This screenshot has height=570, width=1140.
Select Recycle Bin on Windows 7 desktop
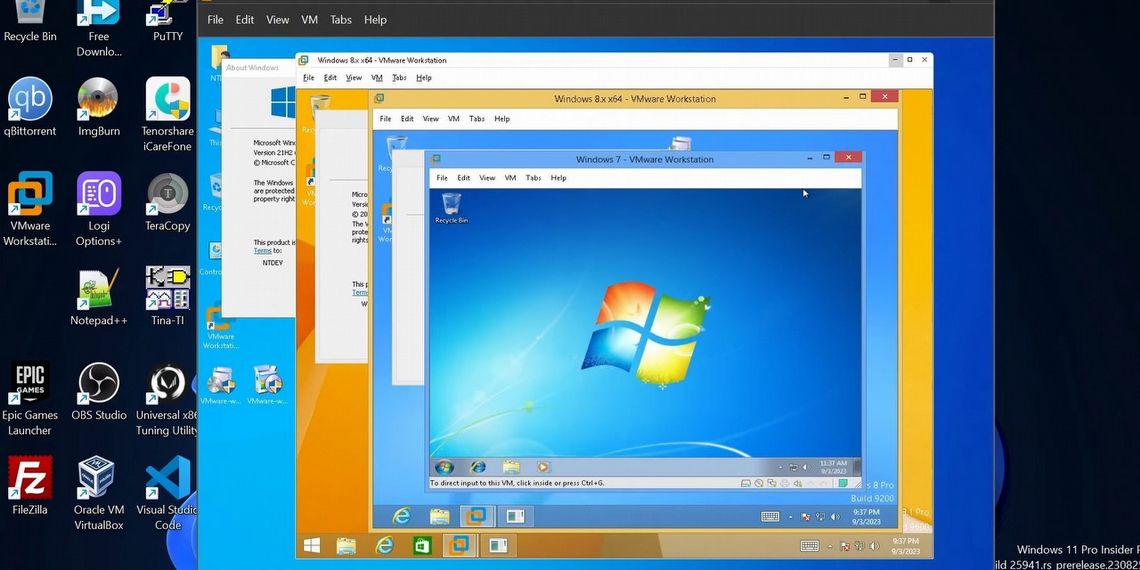coord(451,208)
